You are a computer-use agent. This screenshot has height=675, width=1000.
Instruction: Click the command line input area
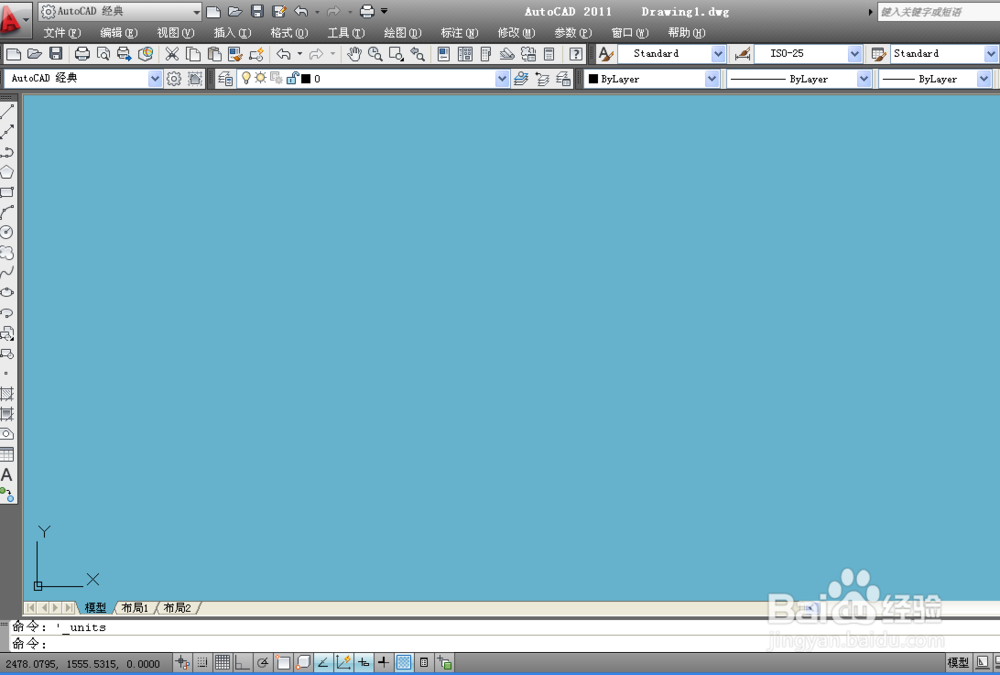504,644
